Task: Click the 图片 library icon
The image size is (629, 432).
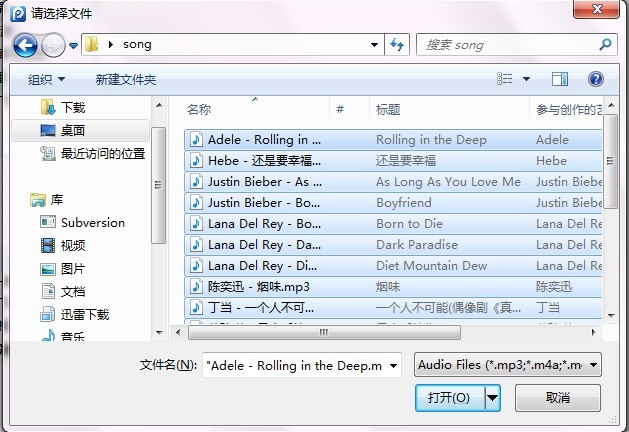Action: (x=48, y=269)
